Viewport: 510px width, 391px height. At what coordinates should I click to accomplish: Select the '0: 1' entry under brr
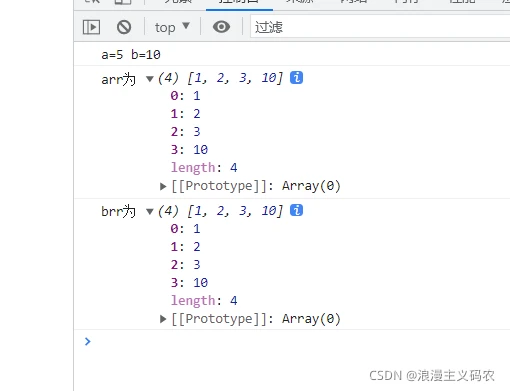pyautogui.click(x=185, y=229)
